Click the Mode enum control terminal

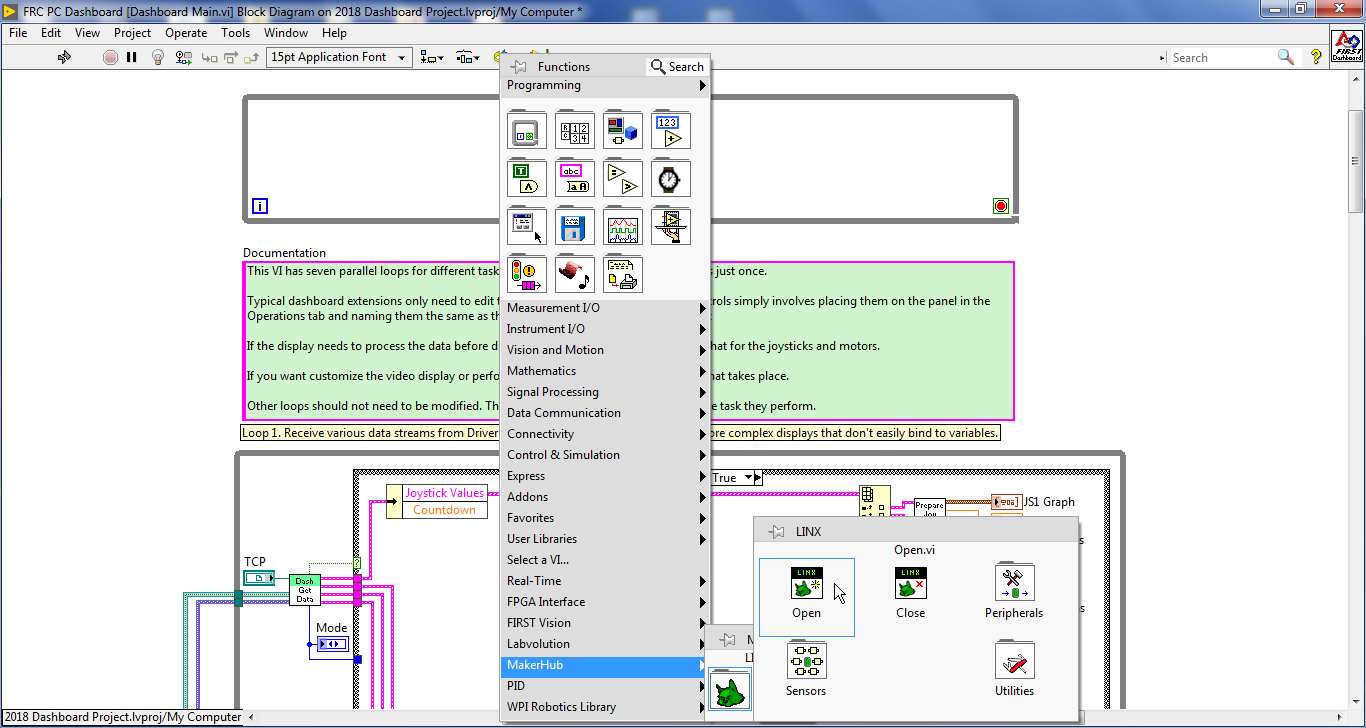coord(332,642)
